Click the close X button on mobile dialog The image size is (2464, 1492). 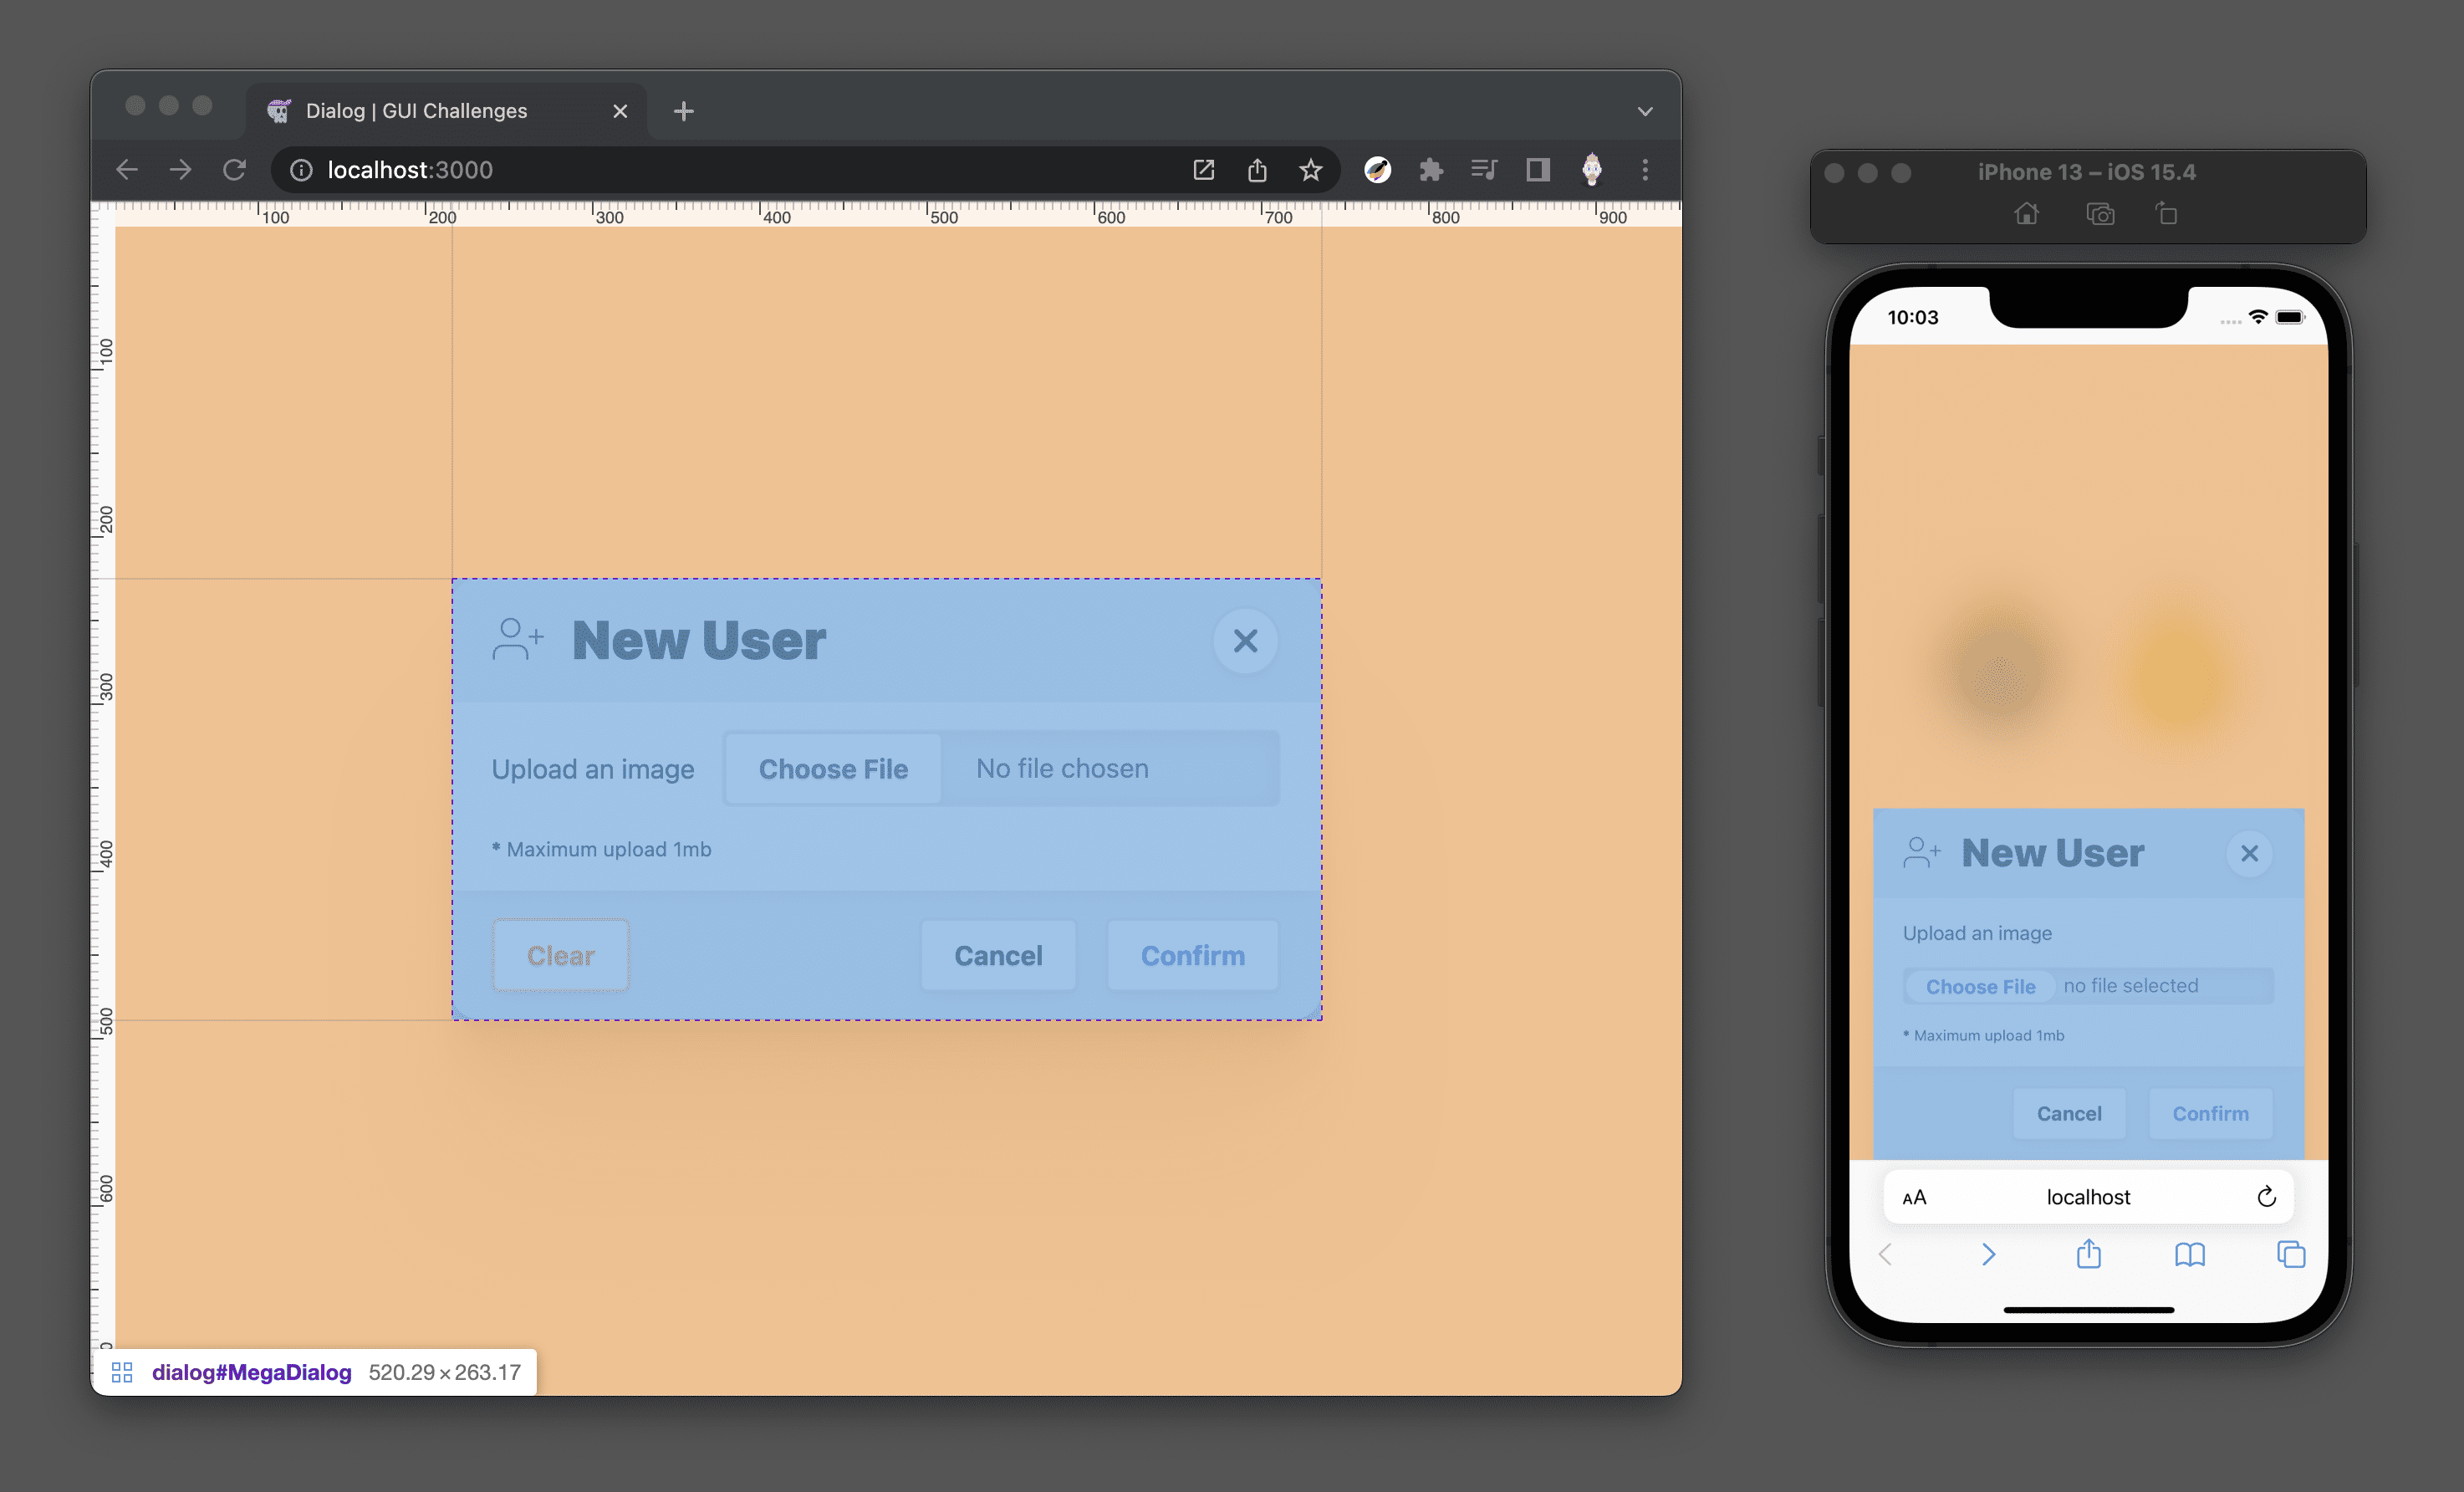tap(2251, 853)
